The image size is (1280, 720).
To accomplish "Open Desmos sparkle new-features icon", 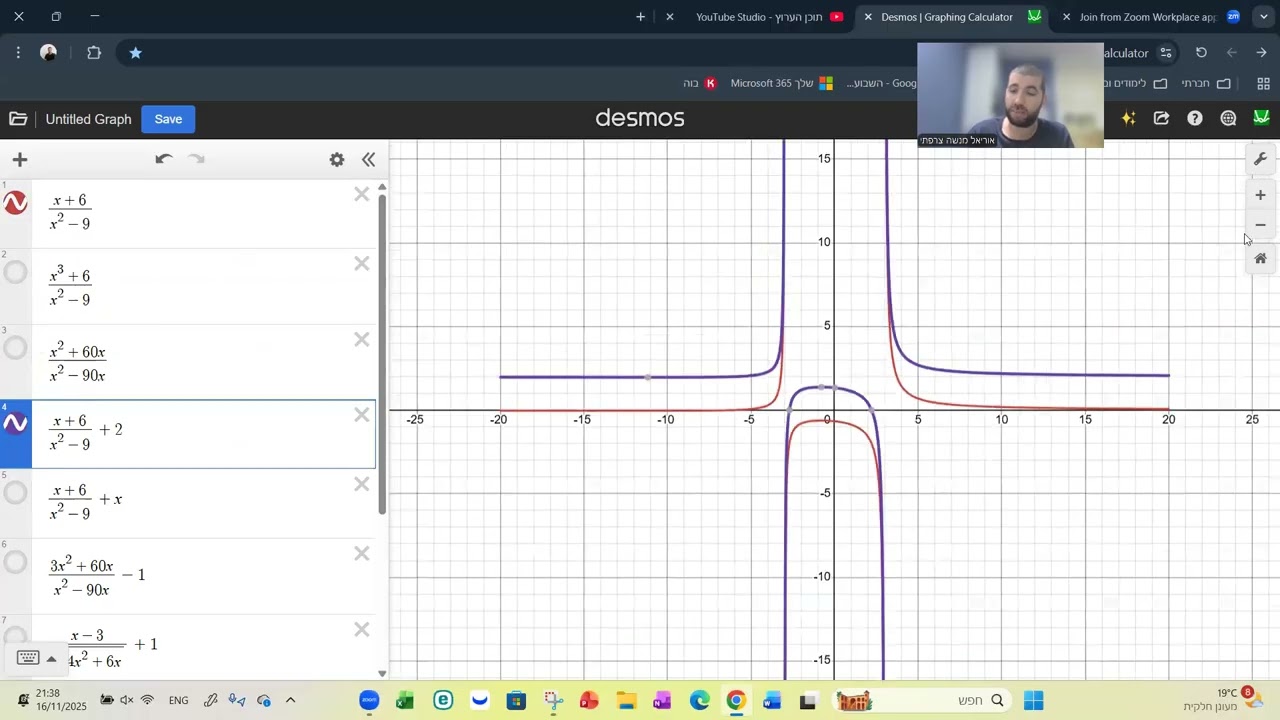I will coord(1128,118).
